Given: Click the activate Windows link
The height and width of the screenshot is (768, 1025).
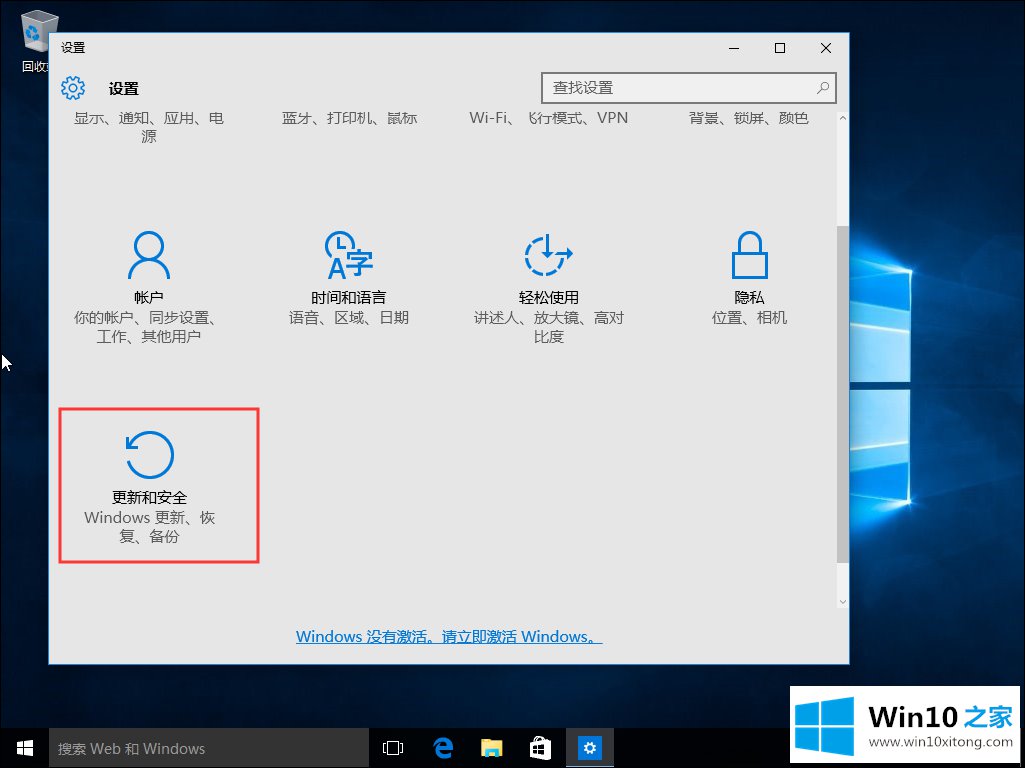Looking at the screenshot, I should pos(449,637).
